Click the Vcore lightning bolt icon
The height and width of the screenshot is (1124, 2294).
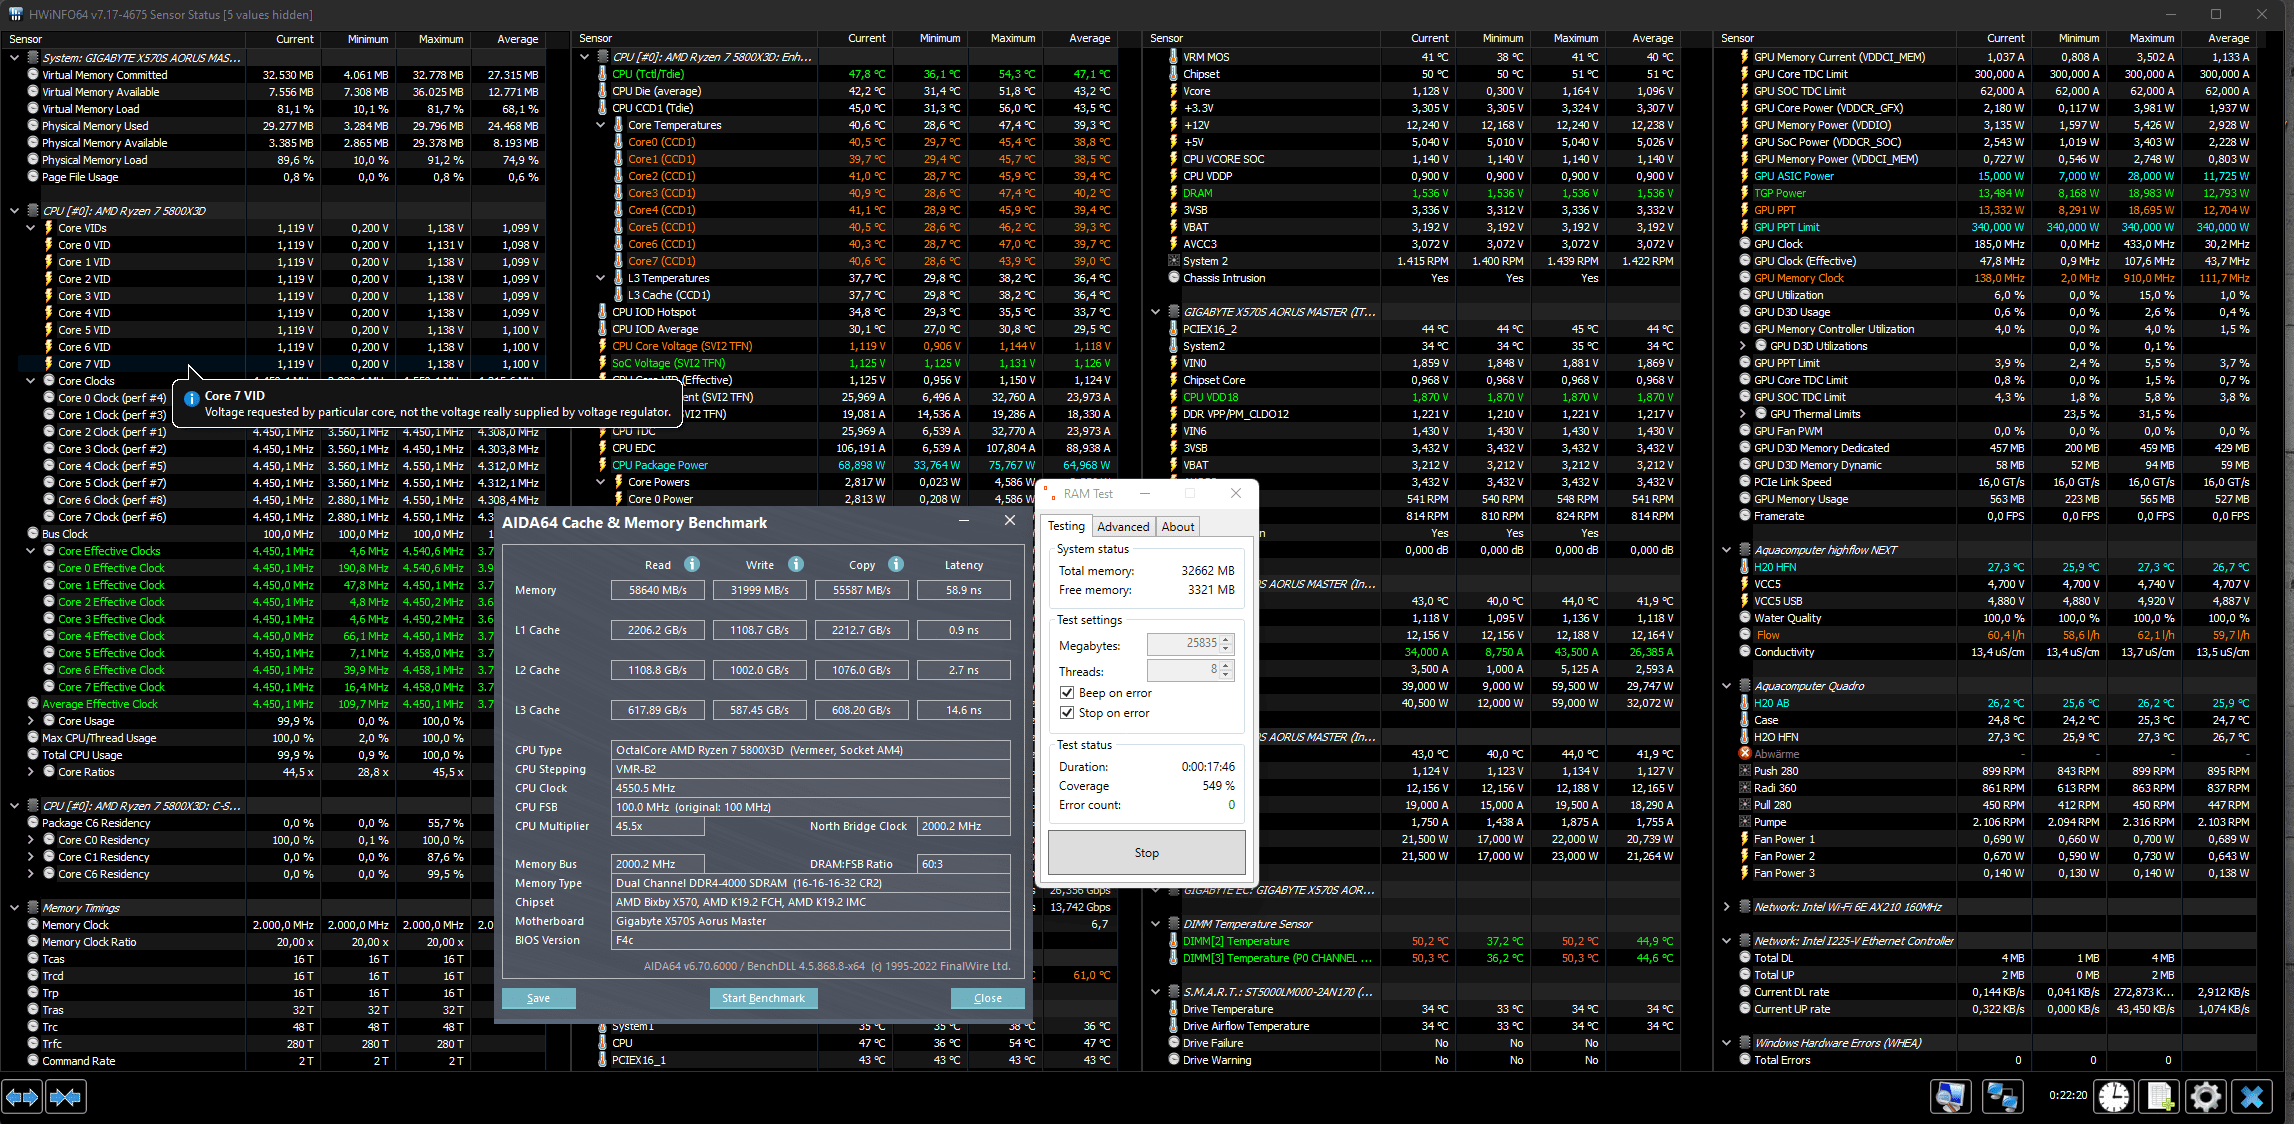1174,91
